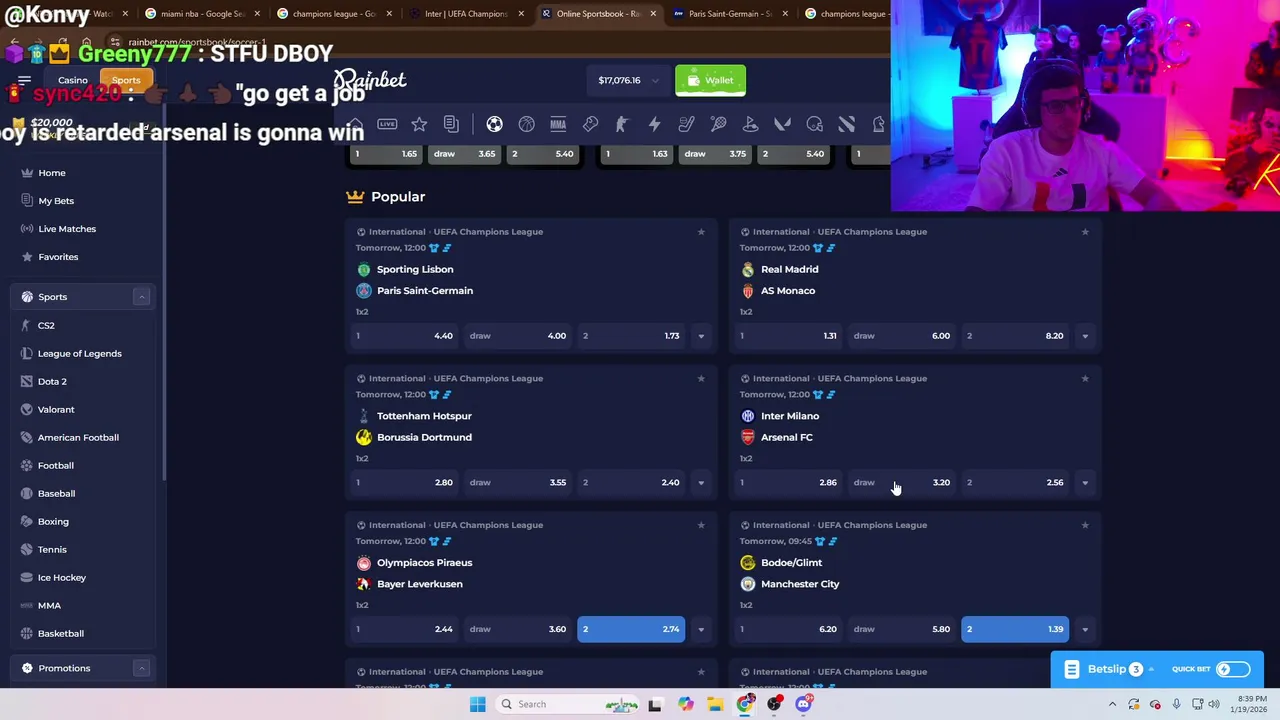Viewport: 1280px width, 720px height.
Task: Open the hamburger menu icon in sidebar
Action: pos(24,80)
